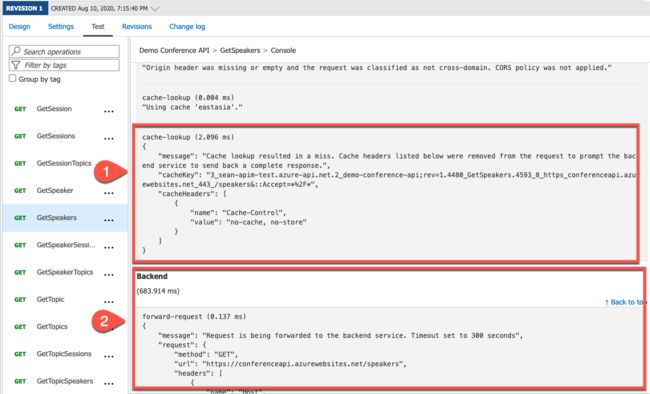This screenshot has width=650, height=394.
Task: Select the GetSessionTopics operation
Action: point(64,163)
